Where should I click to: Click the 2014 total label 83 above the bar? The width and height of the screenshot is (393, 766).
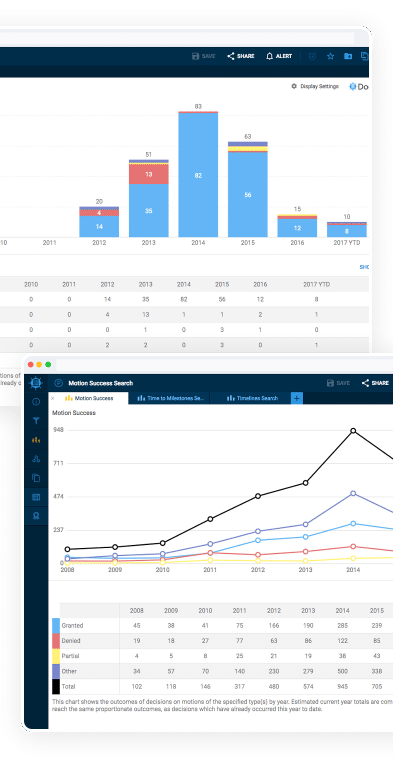tap(198, 106)
